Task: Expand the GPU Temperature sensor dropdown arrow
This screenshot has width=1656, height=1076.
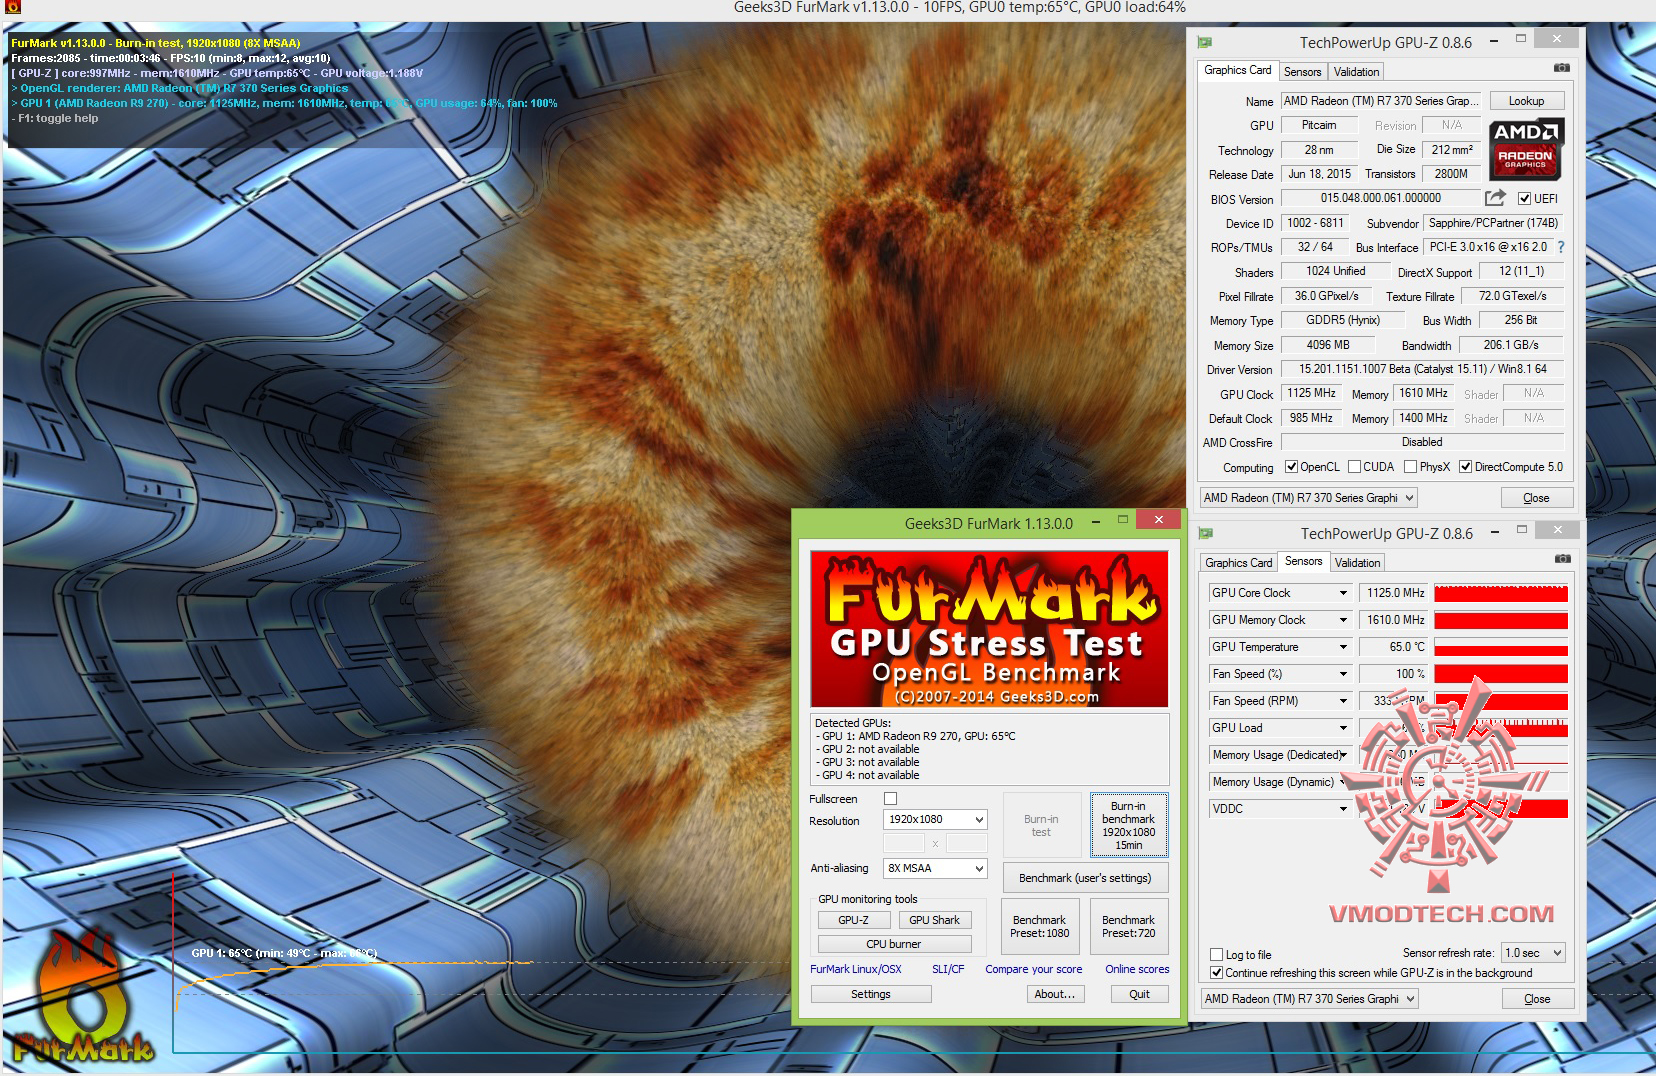Action: 1343,647
